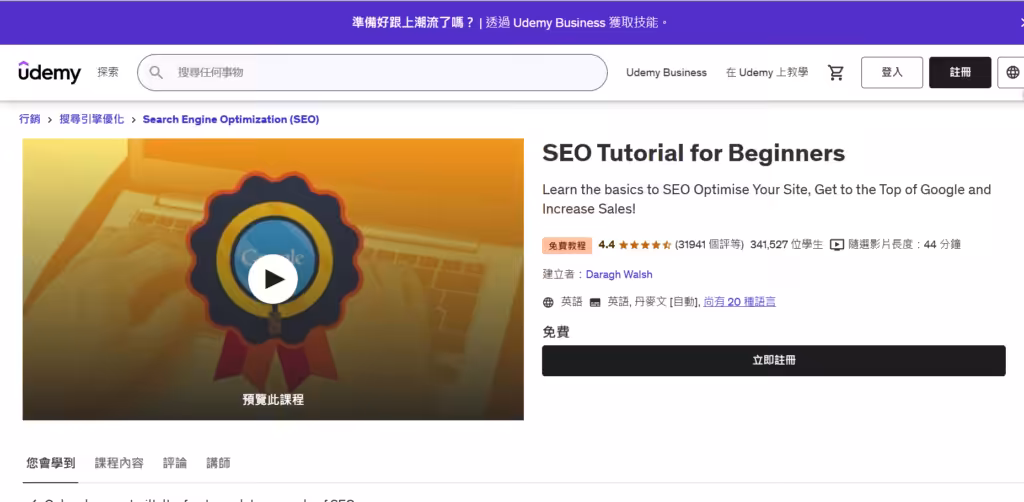Select the 您會學到 tab
This screenshot has width=1024, height=502.
pyautogui.click(x=50, y=463)
